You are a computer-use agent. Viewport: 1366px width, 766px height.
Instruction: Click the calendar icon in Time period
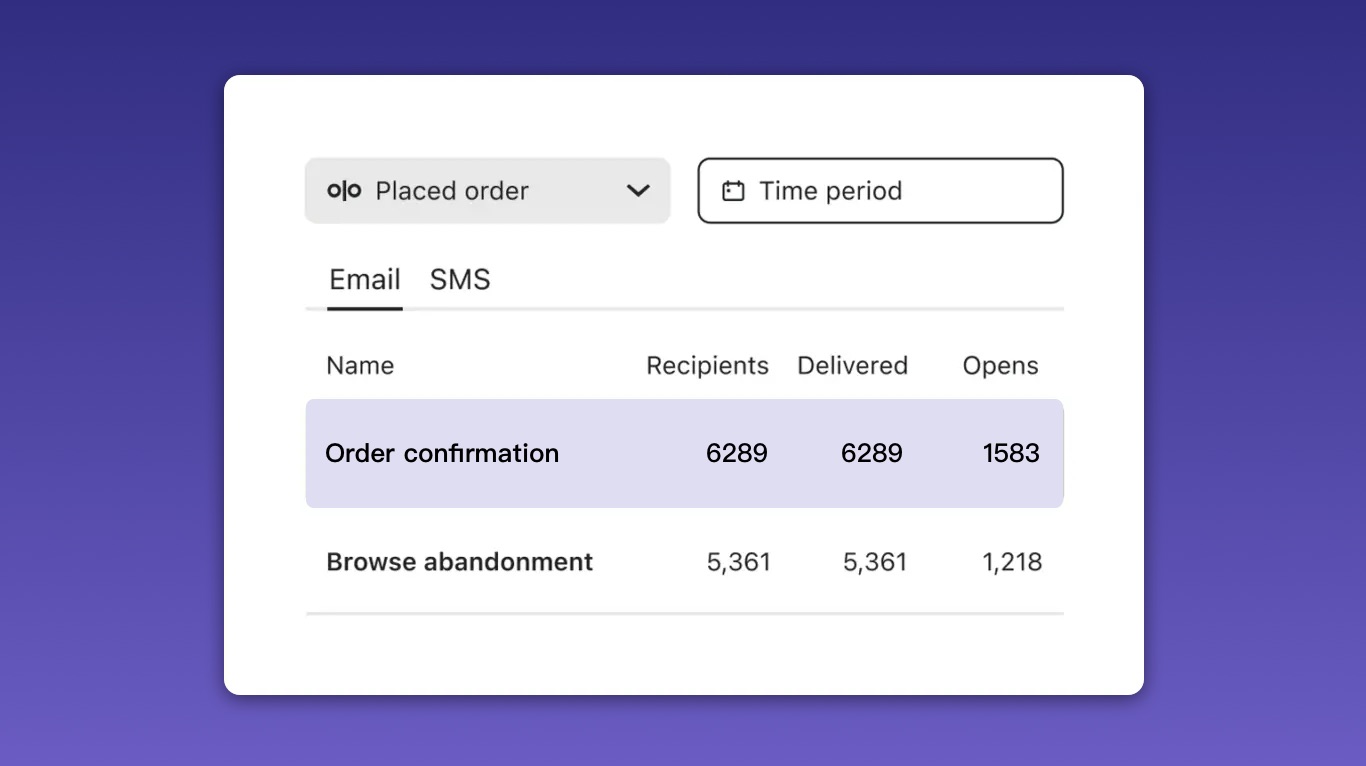tap(733, 191)
